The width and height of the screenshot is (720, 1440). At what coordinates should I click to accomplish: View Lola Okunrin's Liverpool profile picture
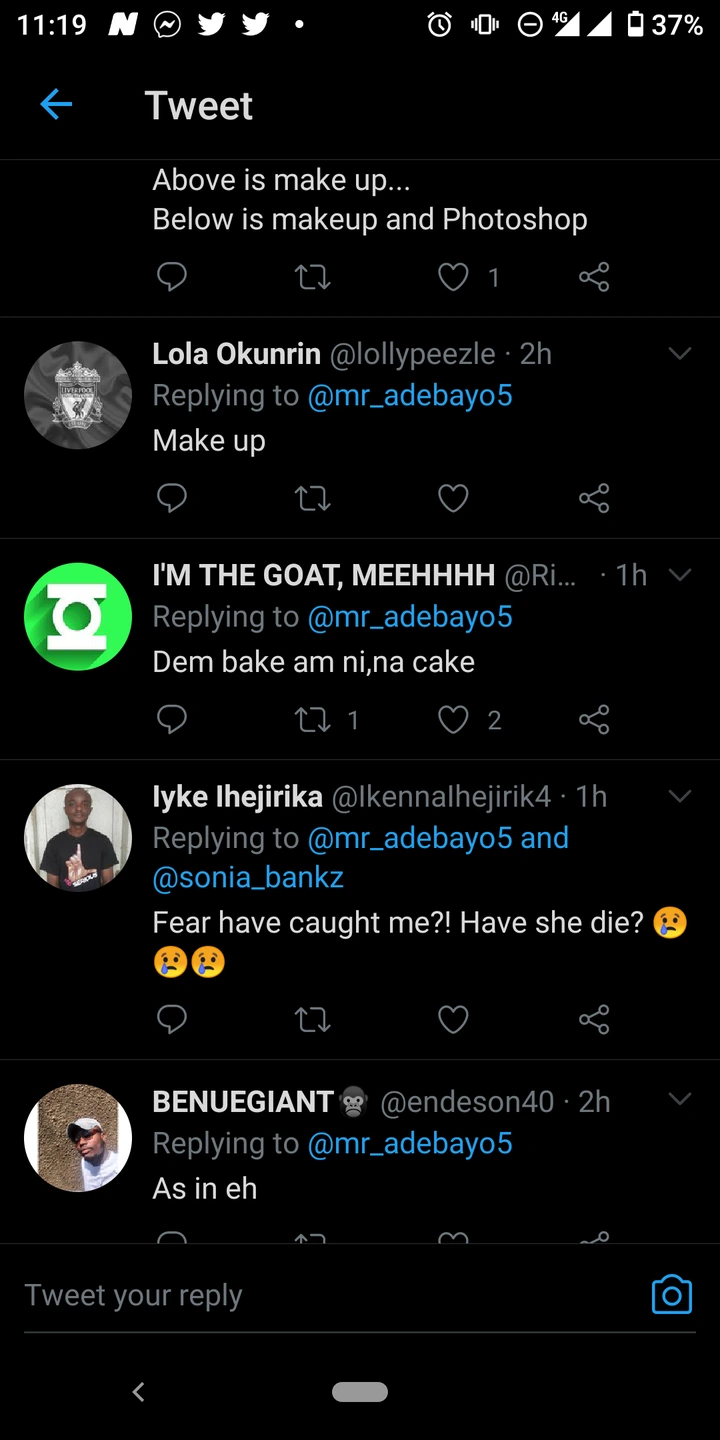click(78, 395)
